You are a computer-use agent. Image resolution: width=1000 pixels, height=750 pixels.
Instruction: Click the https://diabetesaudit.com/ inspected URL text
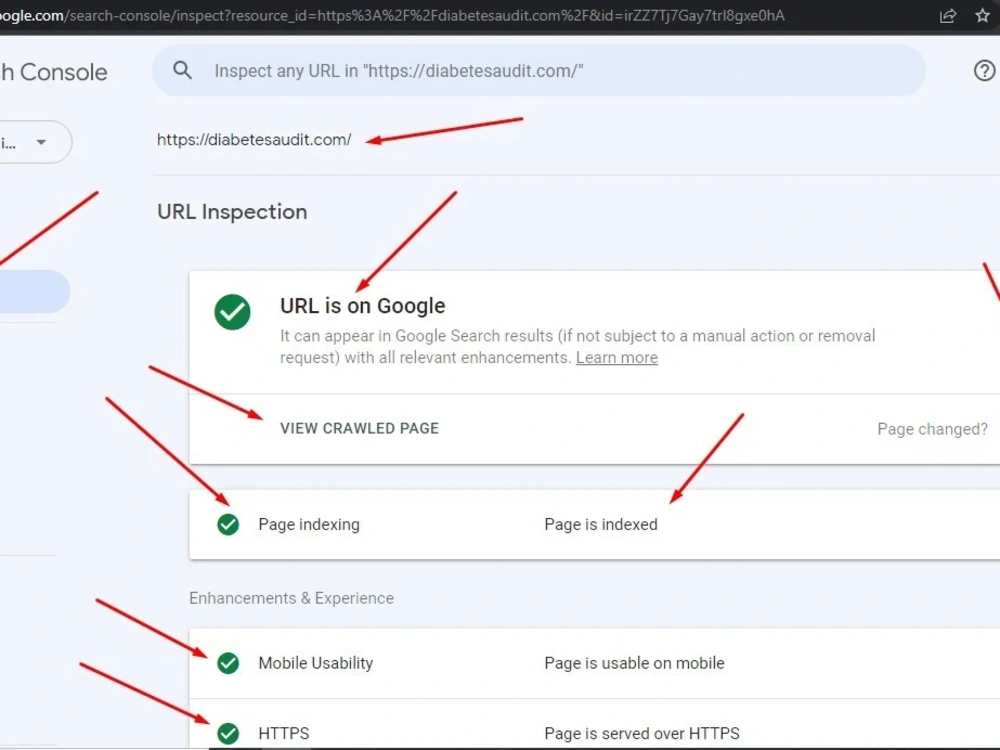254,140
